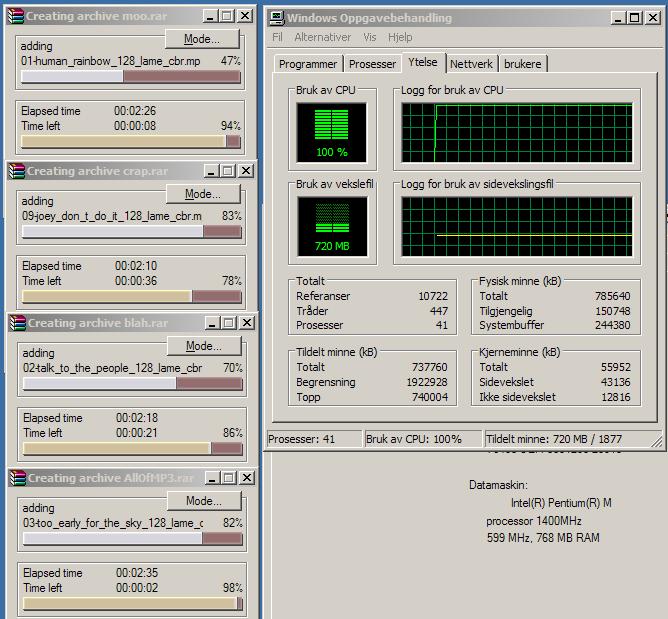This screenshot has width=668, height=619.
Task: Click crap.rar total progress bar at 78%
Action: tap(131, 297)
